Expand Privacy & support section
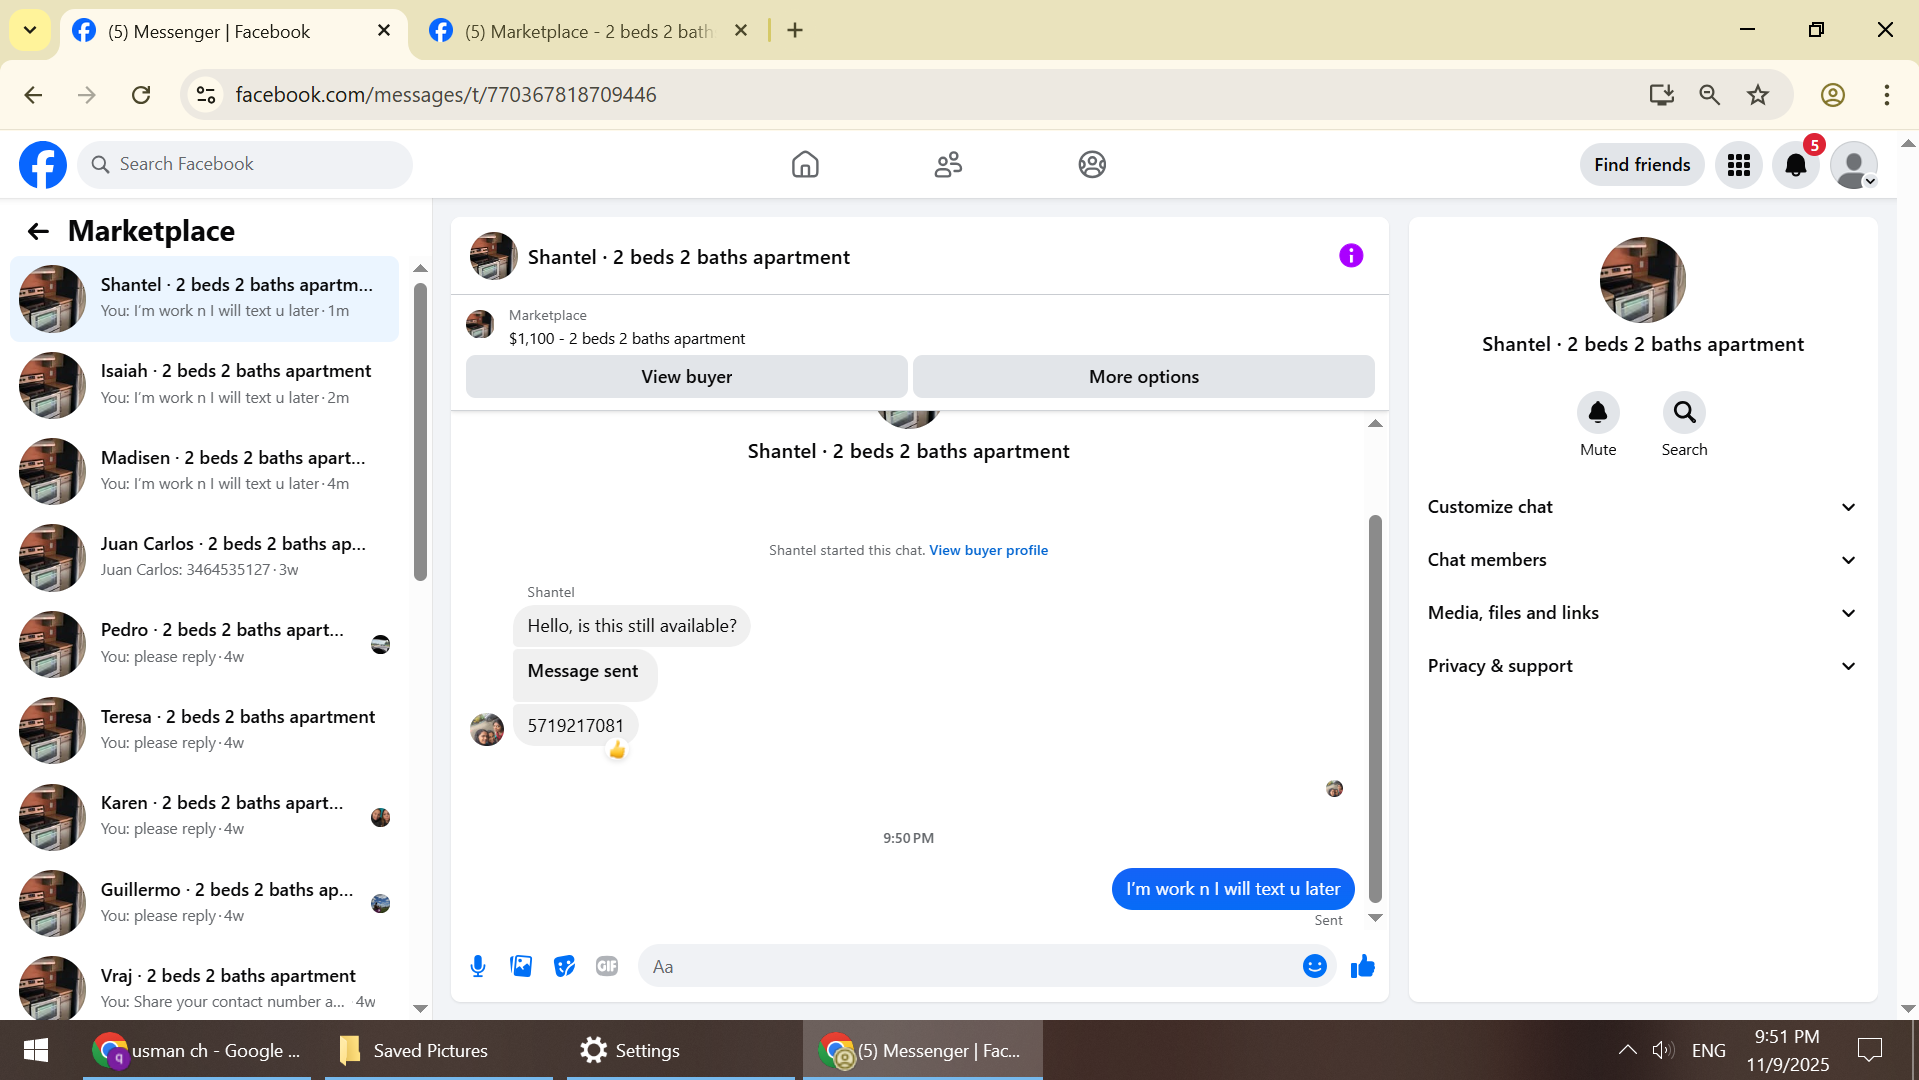Image resolution: width=1919 pixels, height=1080 pixels. coord(1642,666)
